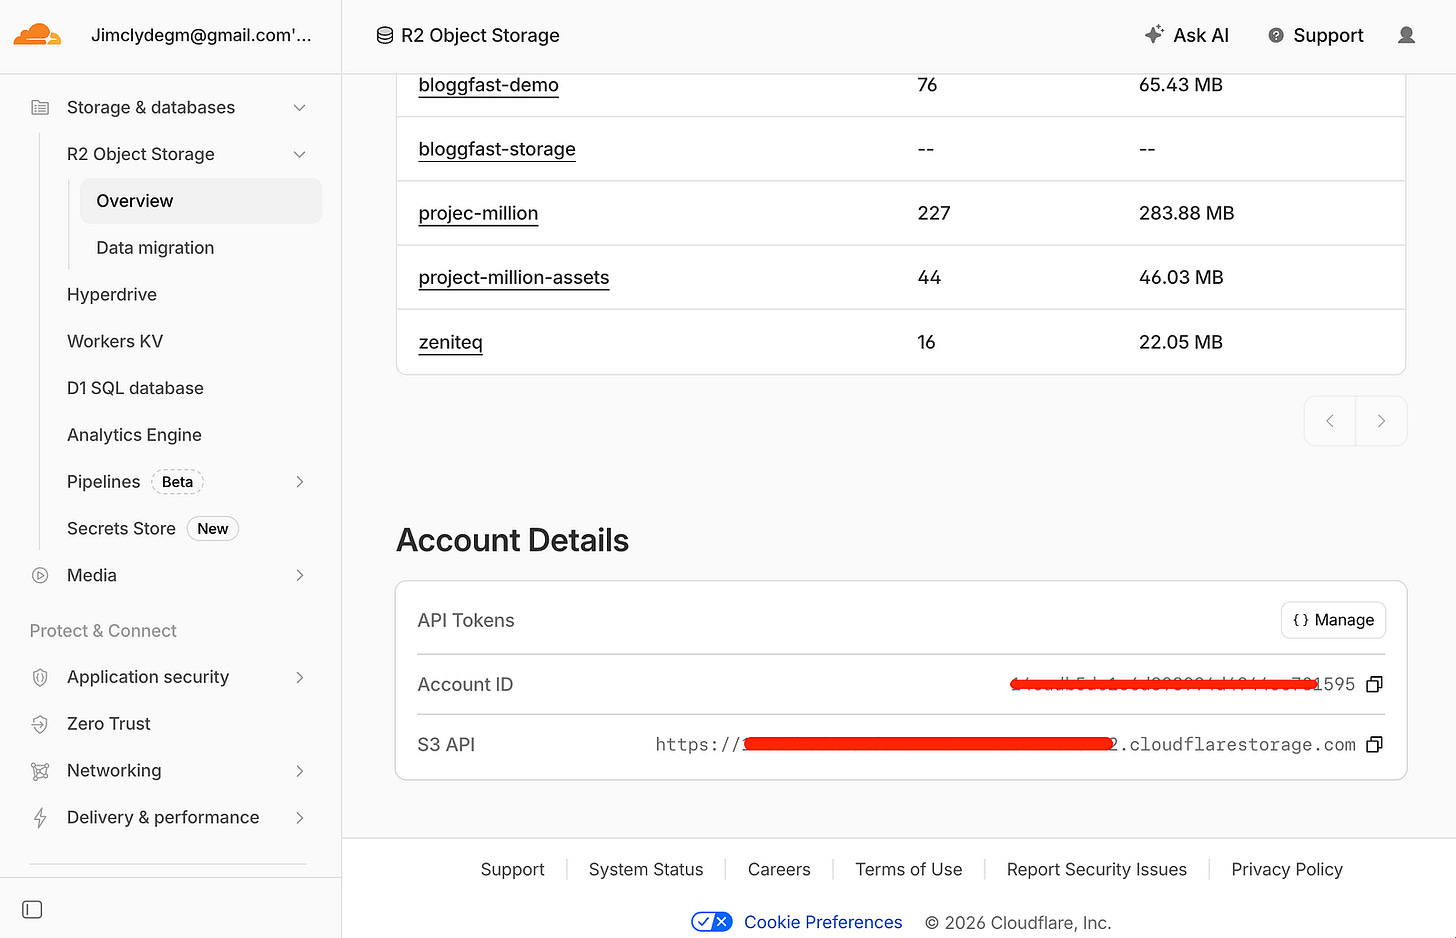This screenshot has width=1456, height=938.
Task: Select Workers KV in the sidebar
Action: [114, 341]
